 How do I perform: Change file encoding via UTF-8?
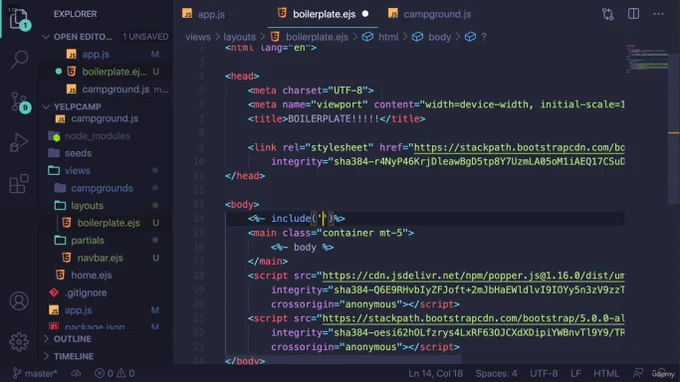[x=544, y=373]
